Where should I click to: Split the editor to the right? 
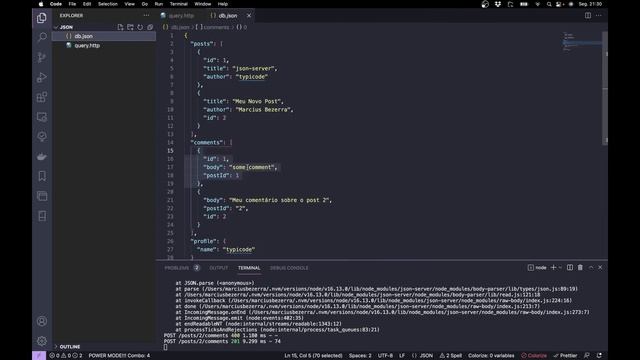(x=588, y=16)
